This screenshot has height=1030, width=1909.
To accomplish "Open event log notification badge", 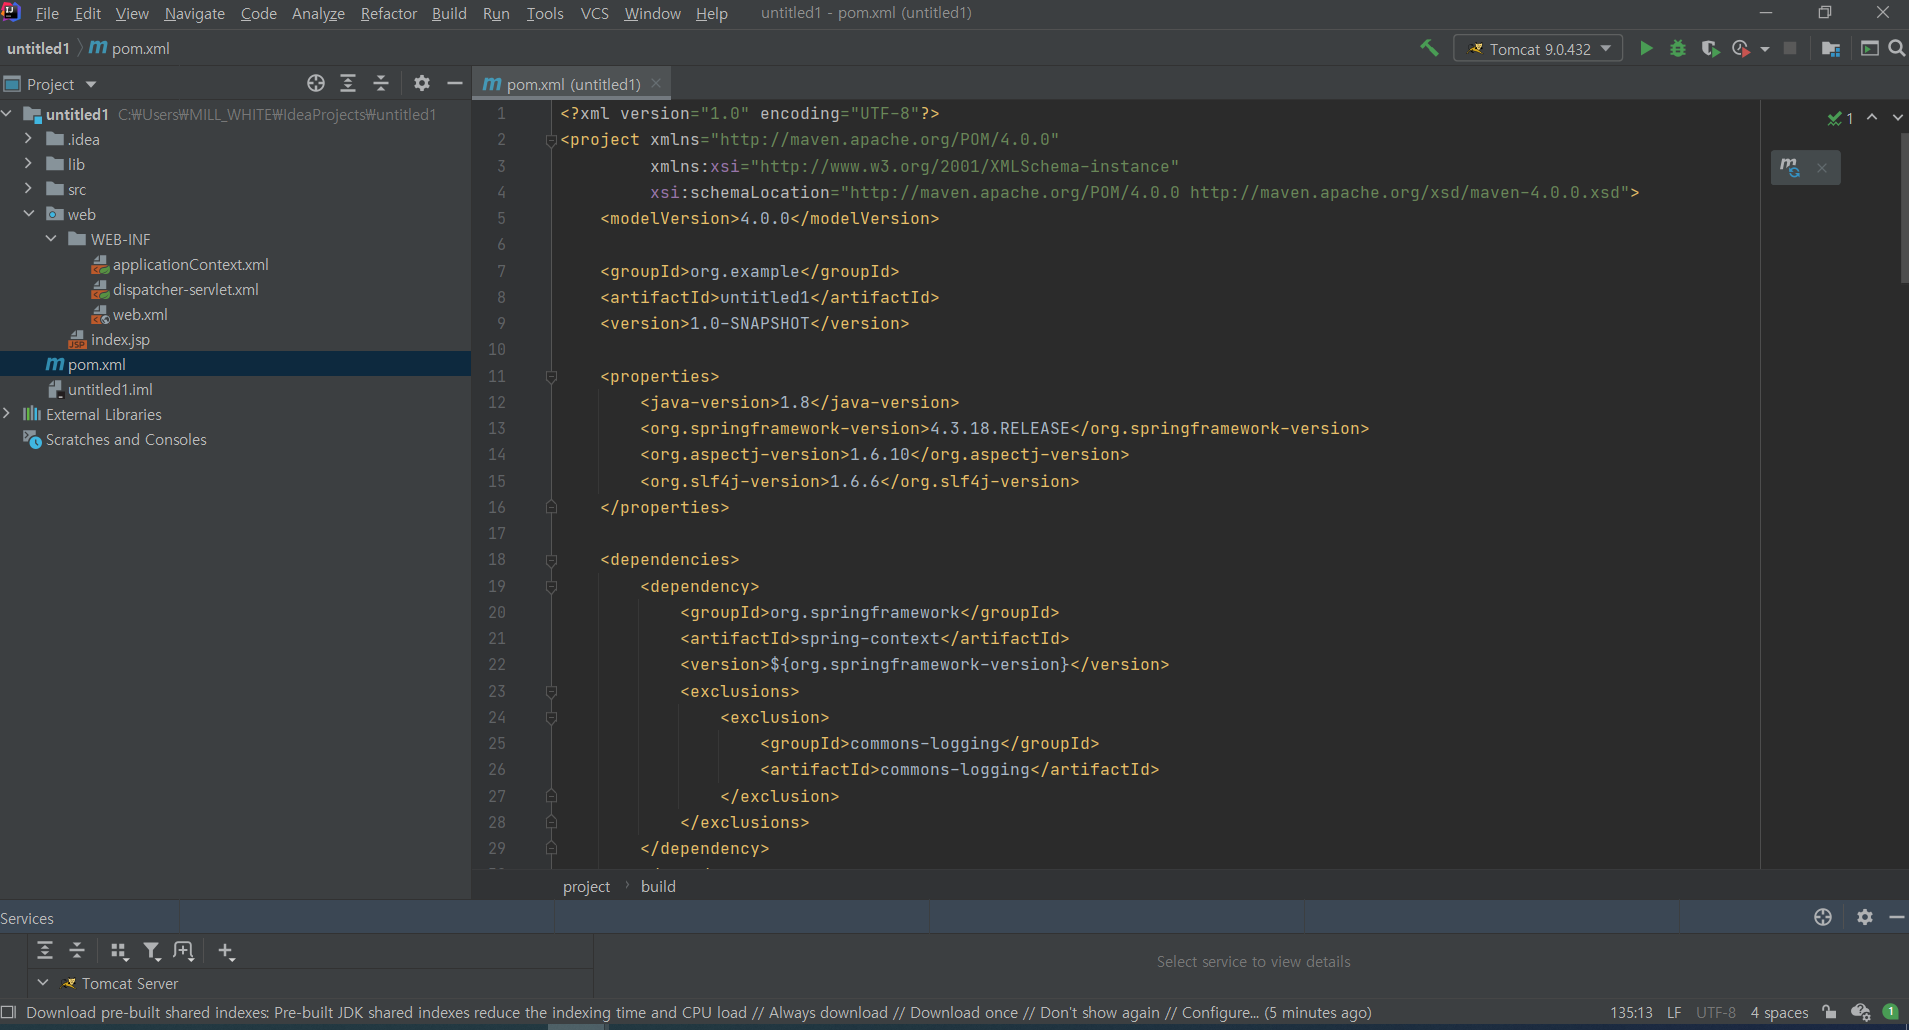I will (1891, 1011).
